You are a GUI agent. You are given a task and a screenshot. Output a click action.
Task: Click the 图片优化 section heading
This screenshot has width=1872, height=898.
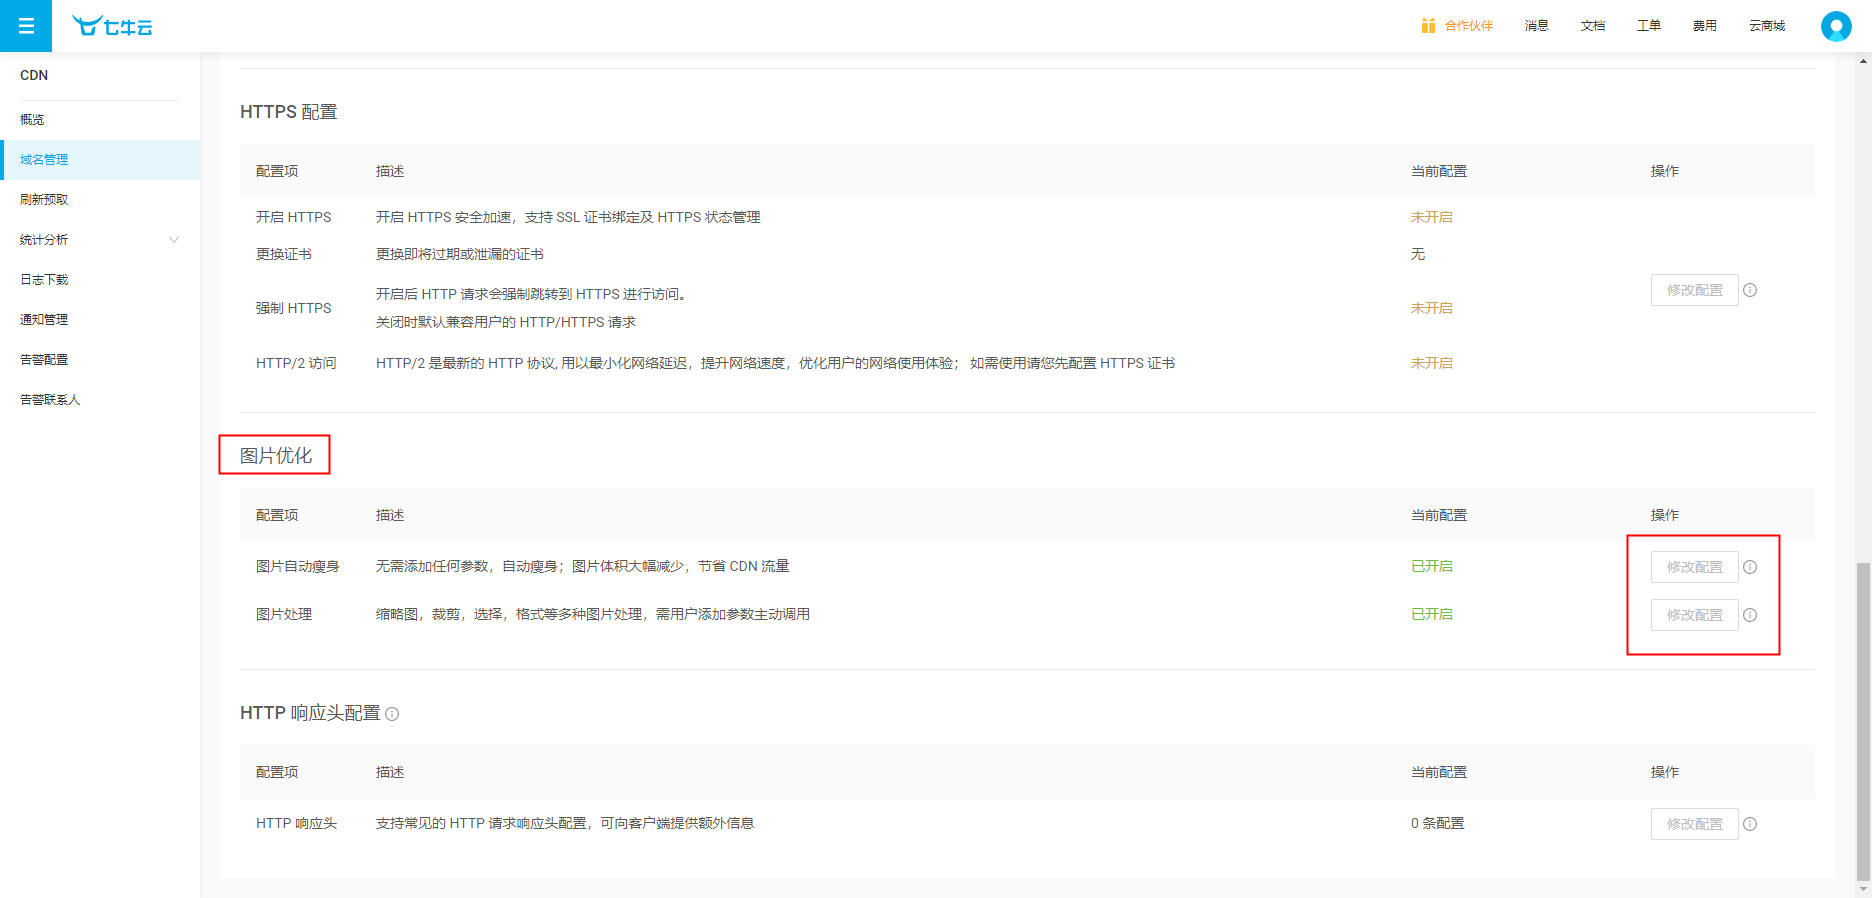[x=276, y=456]
